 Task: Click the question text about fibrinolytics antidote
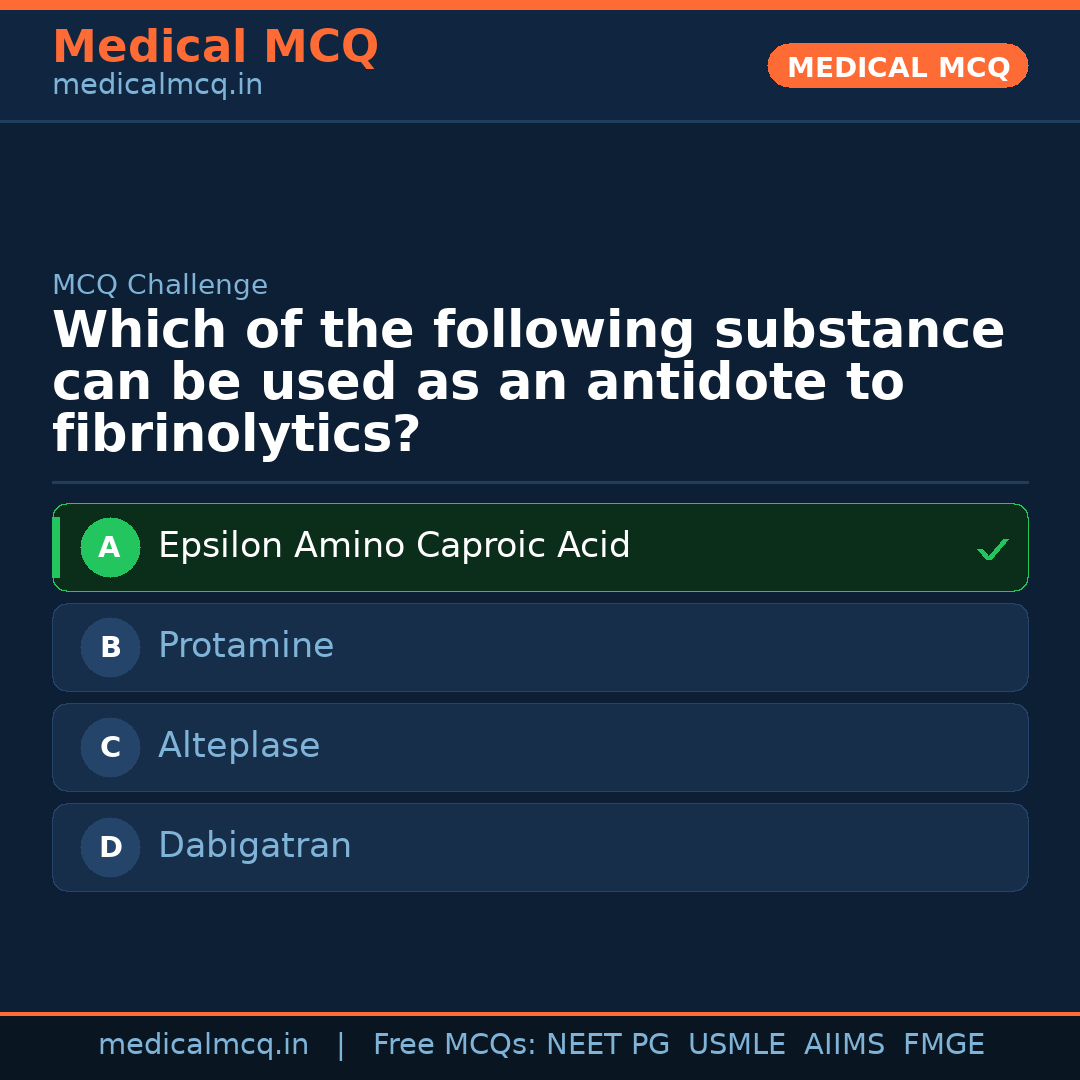point(528,381)
